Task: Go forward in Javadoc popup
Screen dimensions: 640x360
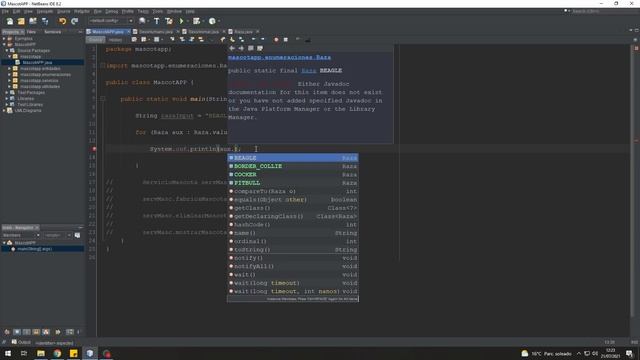Action: click(241, 48)
